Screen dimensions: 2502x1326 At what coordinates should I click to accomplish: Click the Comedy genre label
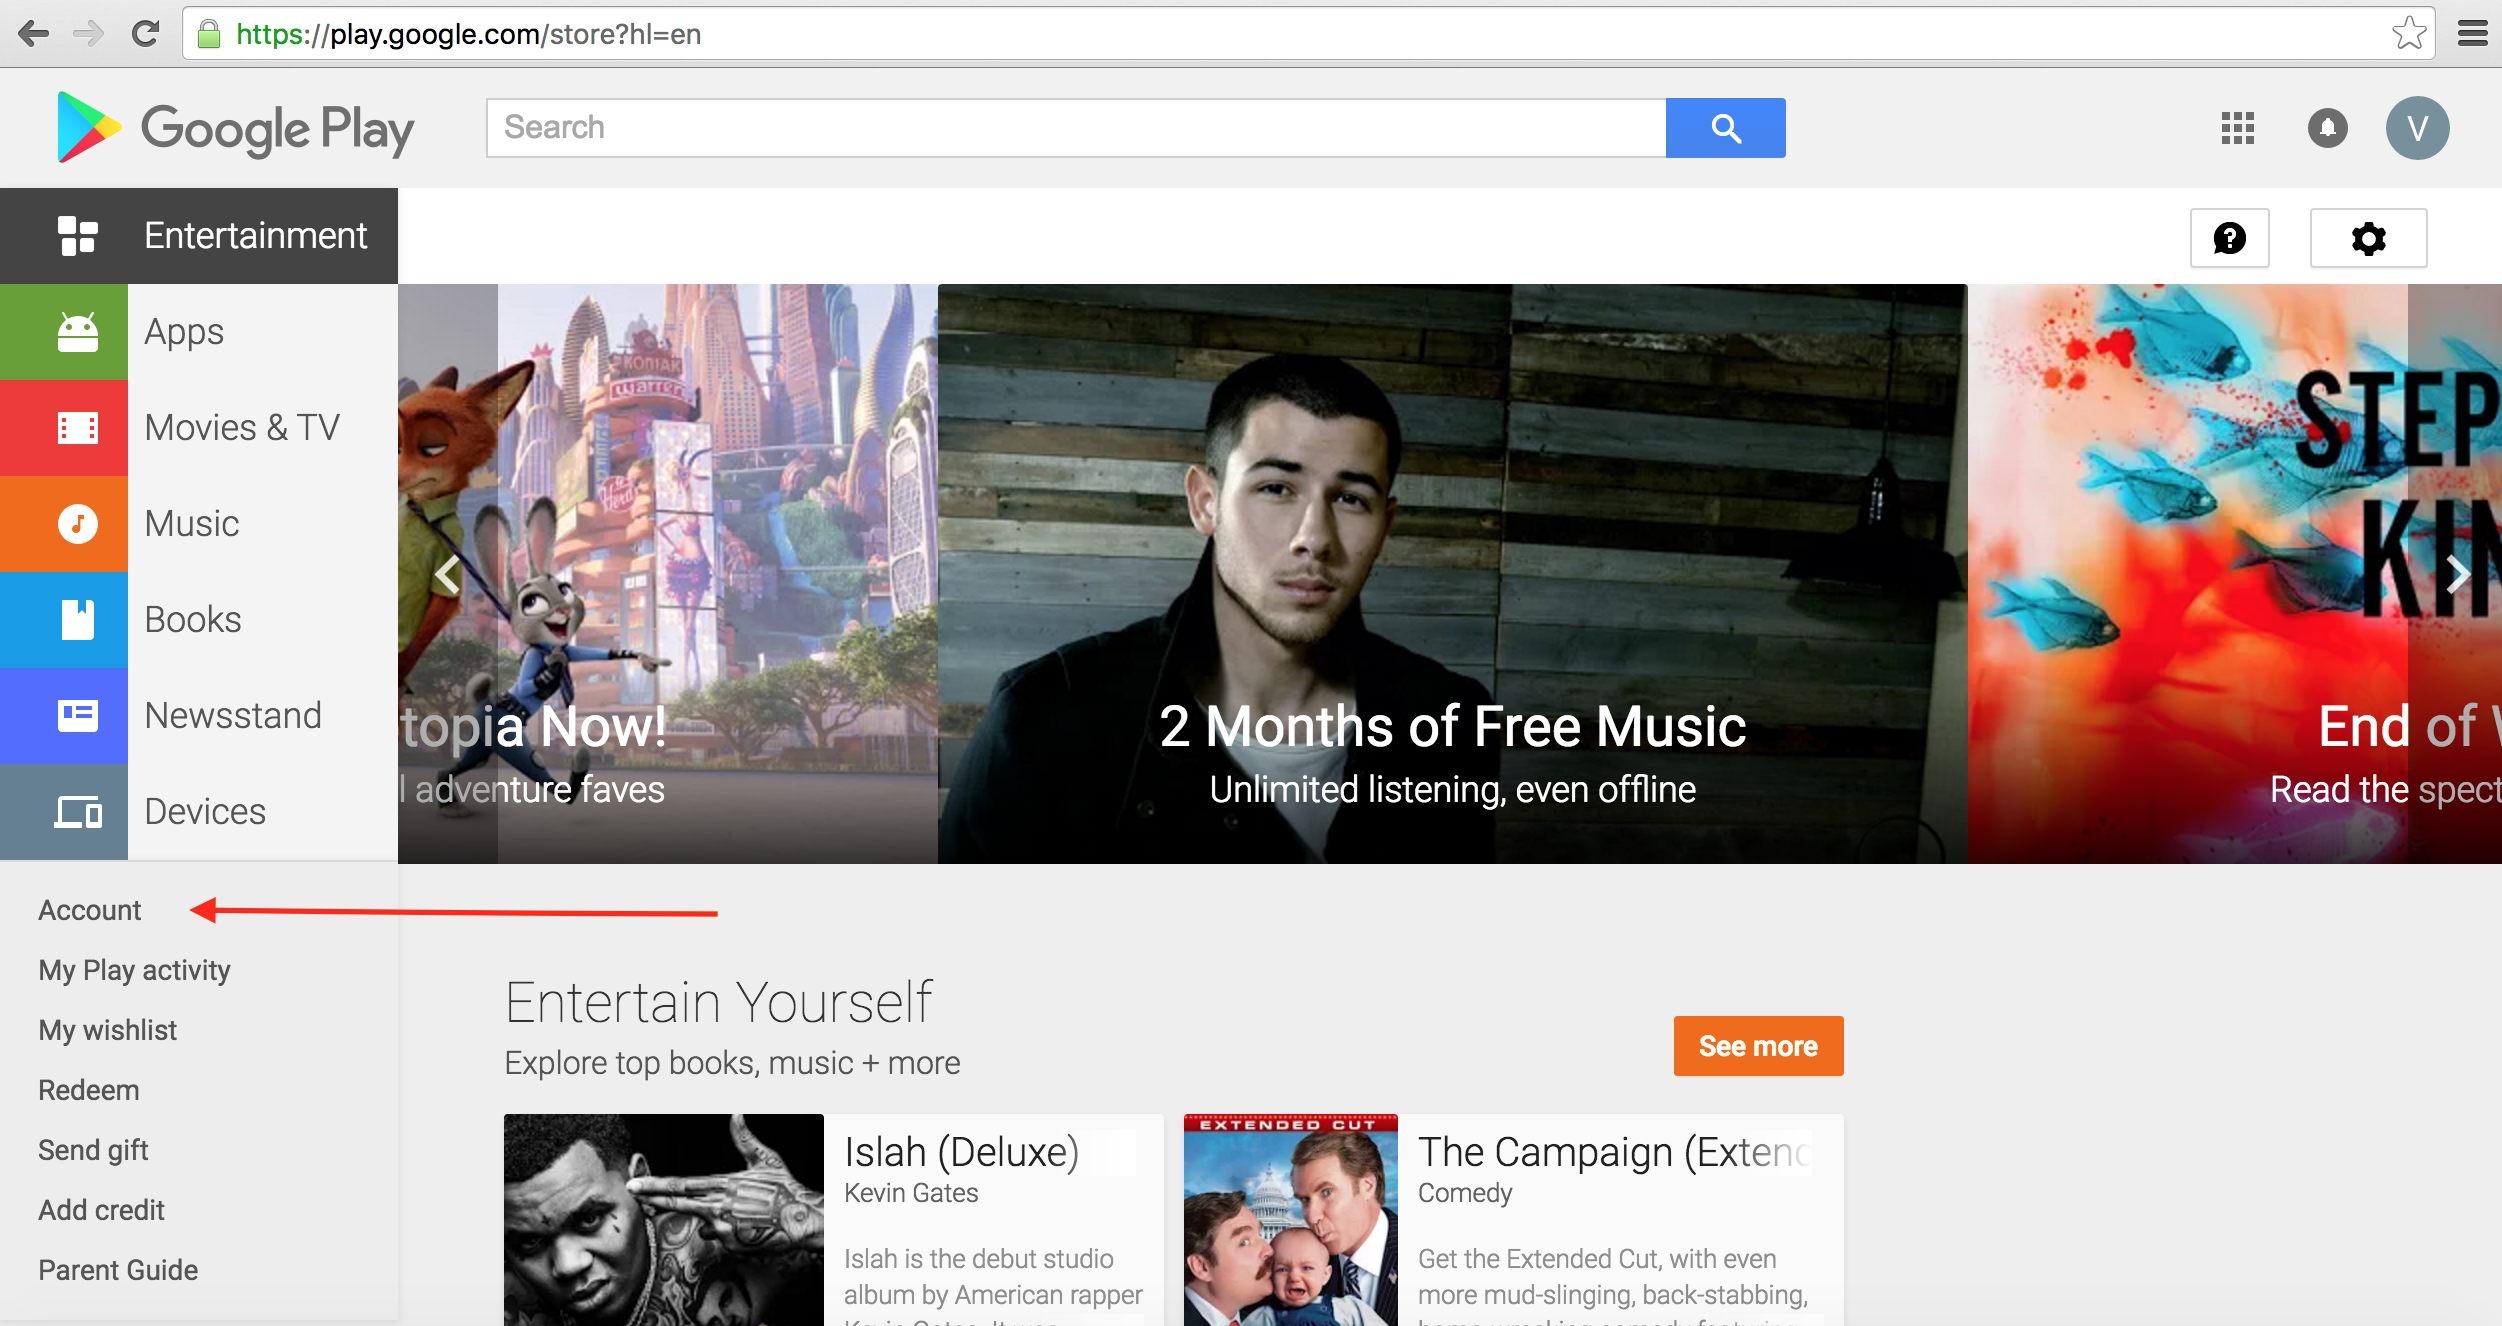pyautogui.click(x=1465, y=1193)
